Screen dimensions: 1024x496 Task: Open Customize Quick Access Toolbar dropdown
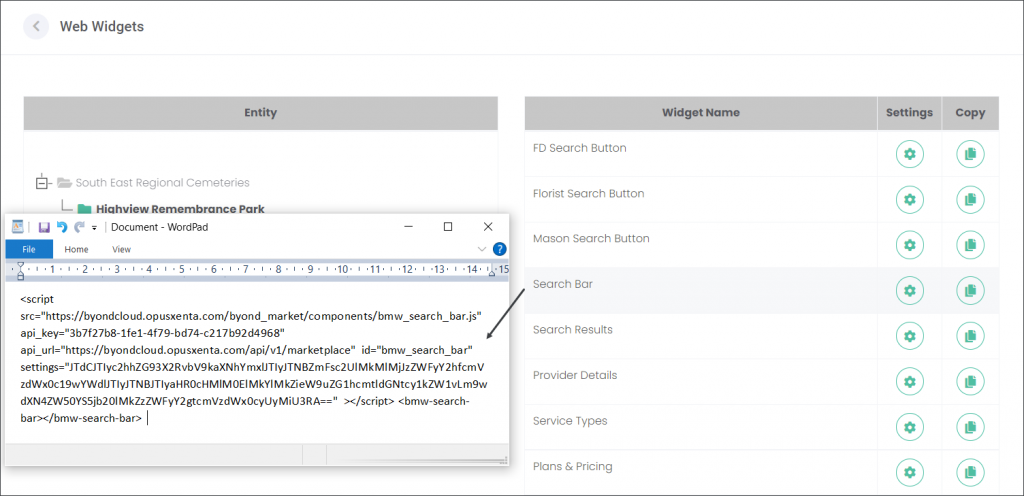(x=94, y=228)
